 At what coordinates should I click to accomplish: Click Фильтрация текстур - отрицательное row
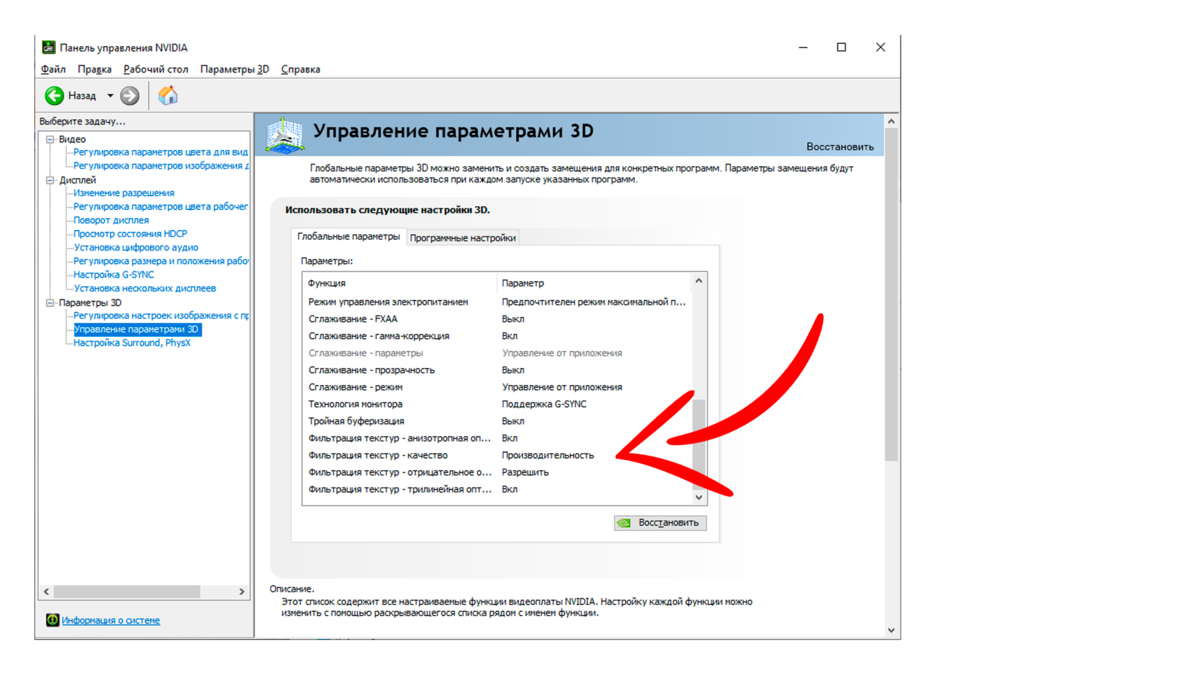[x=497, y=472]
